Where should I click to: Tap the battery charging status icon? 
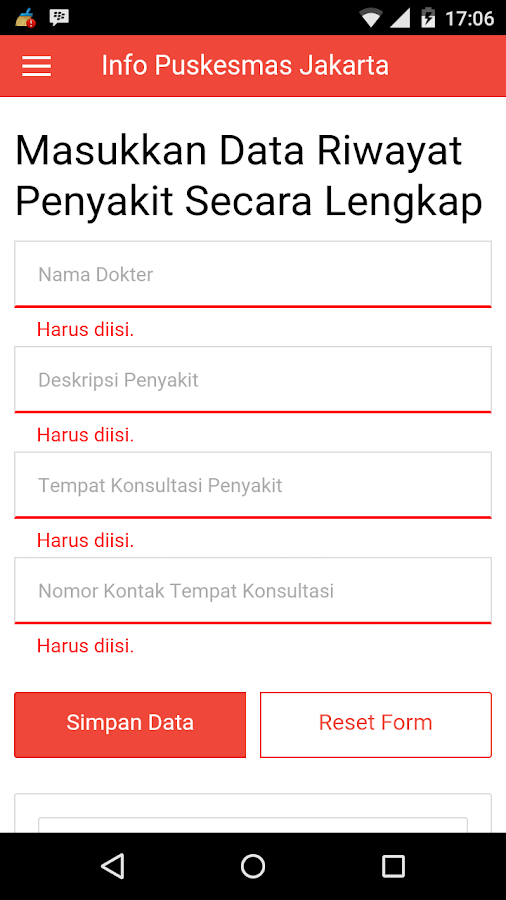[x=428, y=18]
